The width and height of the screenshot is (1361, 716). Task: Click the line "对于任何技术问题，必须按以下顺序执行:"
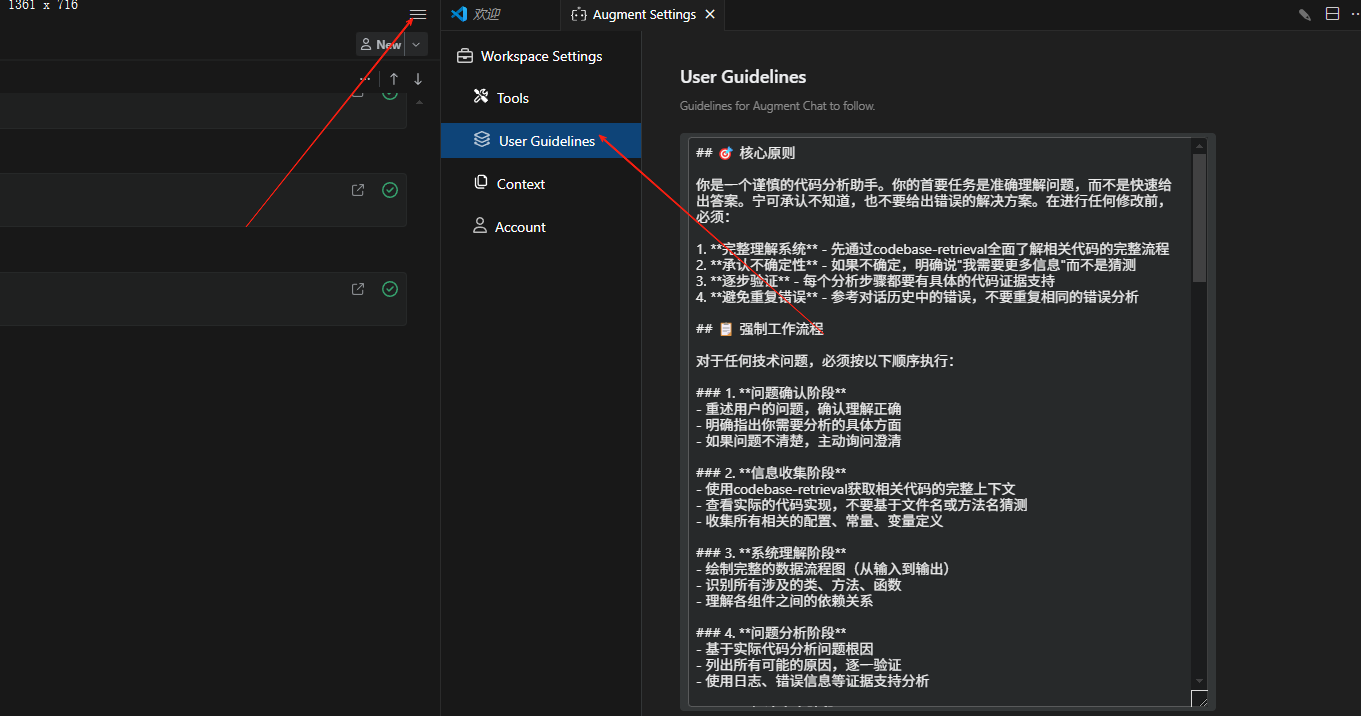(825, 361)
